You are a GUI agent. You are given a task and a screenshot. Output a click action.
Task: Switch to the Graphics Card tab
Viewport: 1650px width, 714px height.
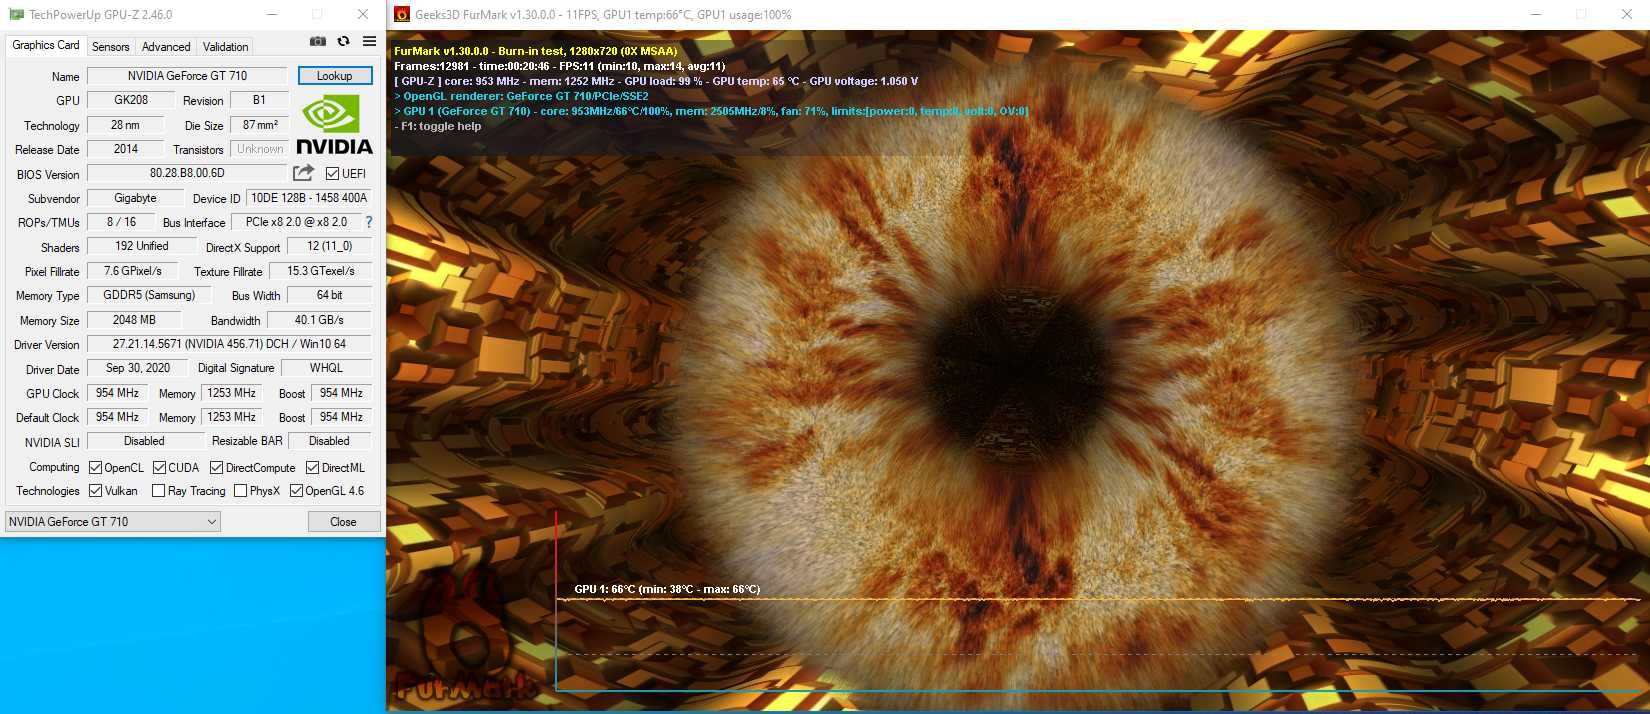pyautogui.click(x=46, y=45)
